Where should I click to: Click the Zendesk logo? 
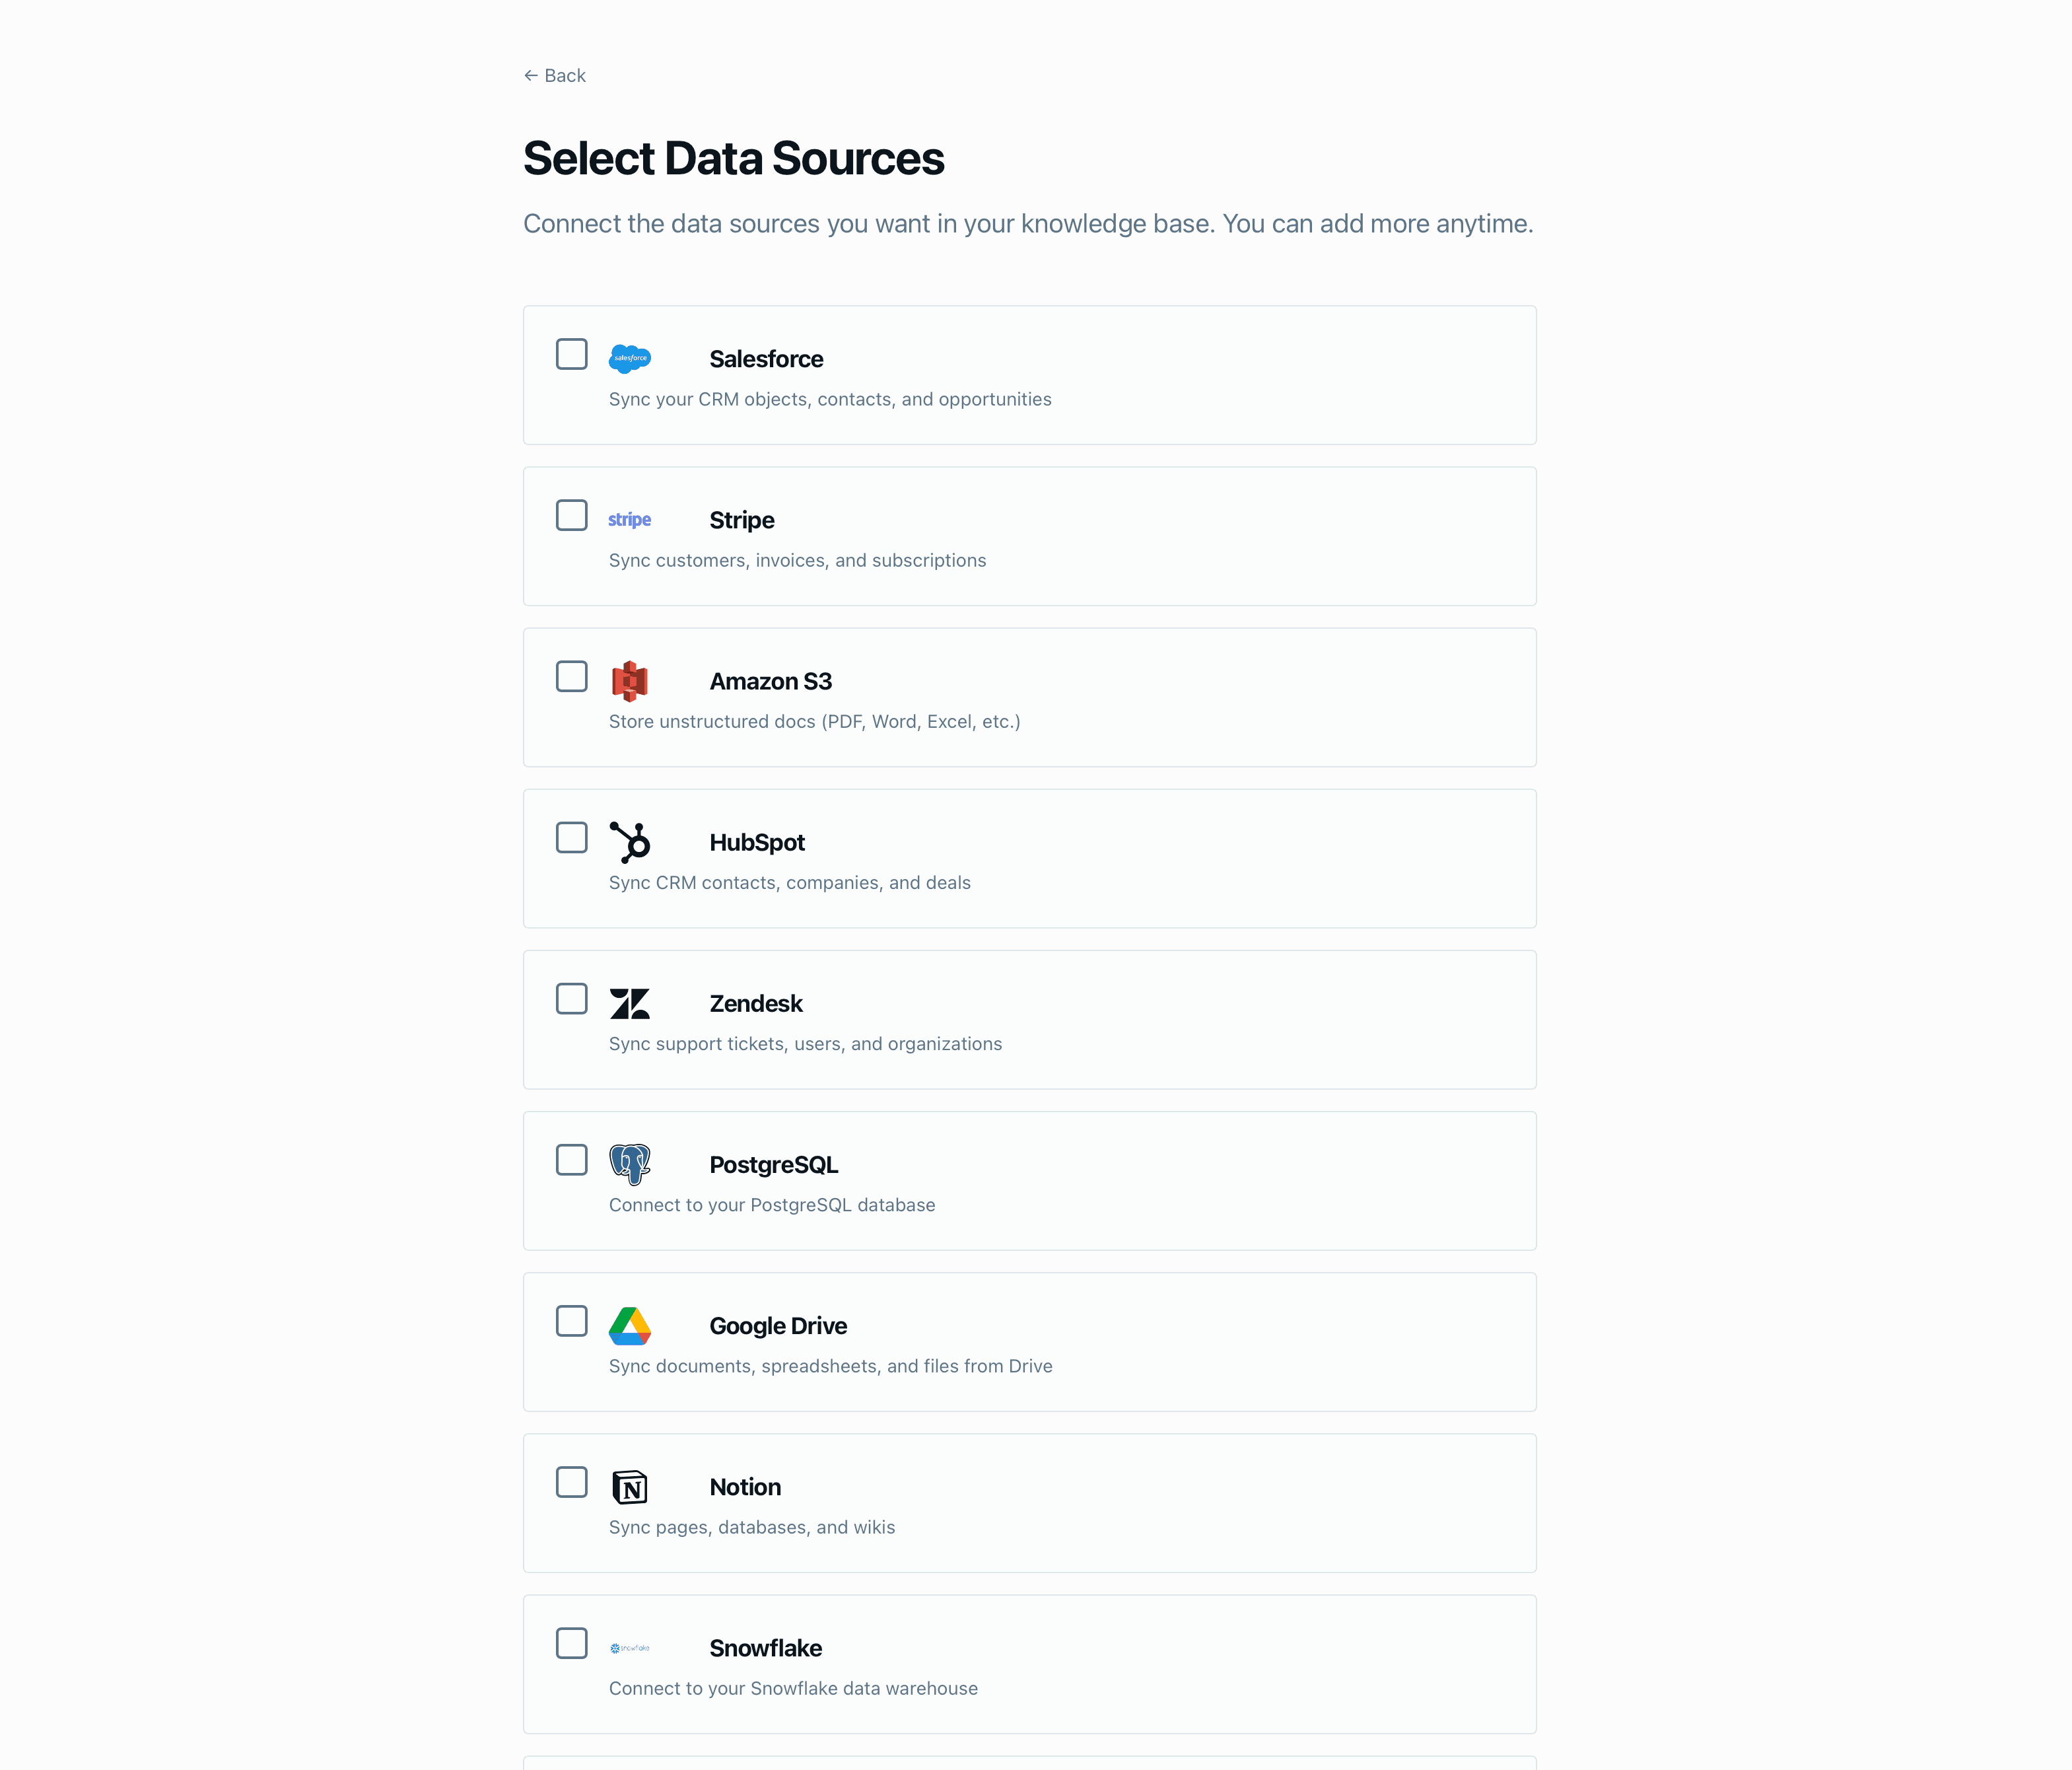tap(629, 1003)
